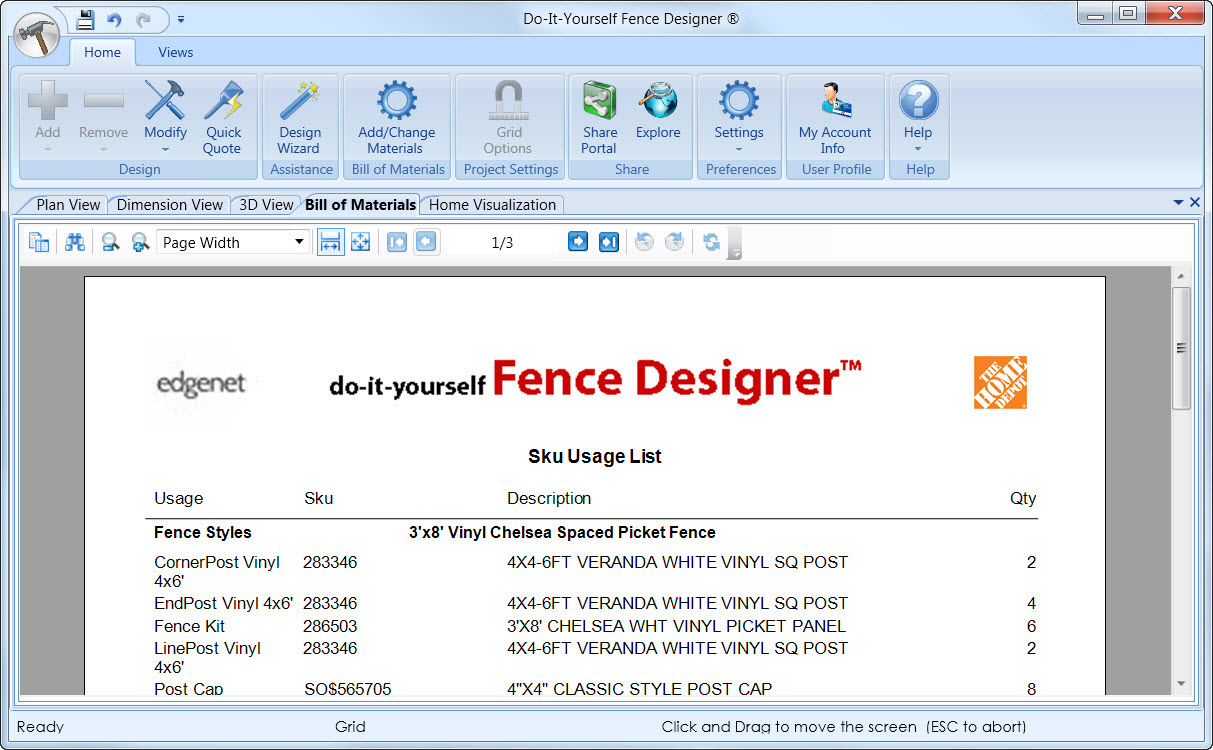Viewport: 1213px width, 750px height.
Task: Refresh the Bill of Materials report
Action: [711, 242]
